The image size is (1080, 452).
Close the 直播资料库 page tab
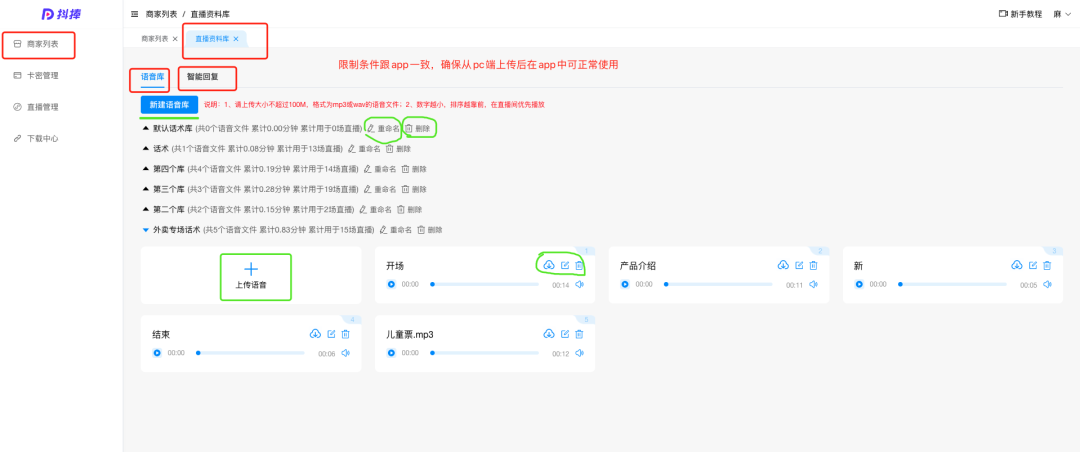(x=236, y=39)
